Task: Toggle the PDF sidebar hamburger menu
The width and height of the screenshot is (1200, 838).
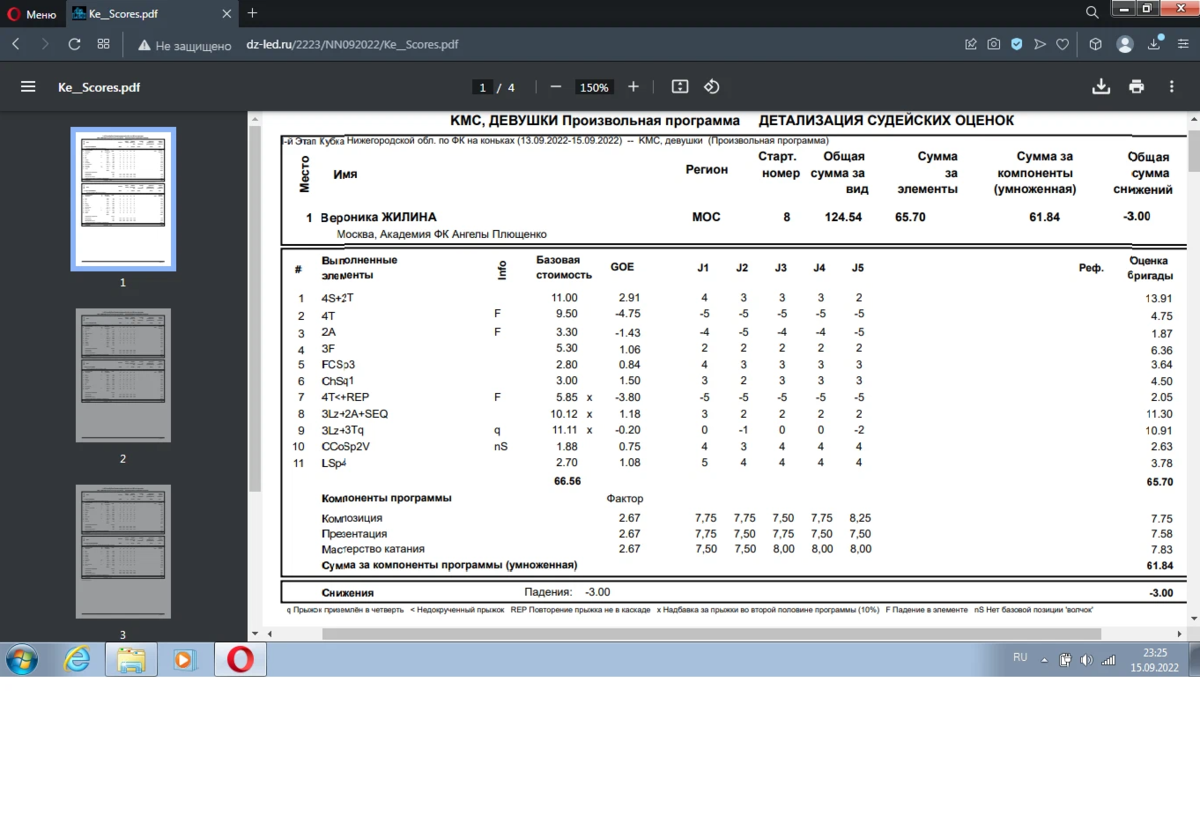Action: (x=28, y=87)
